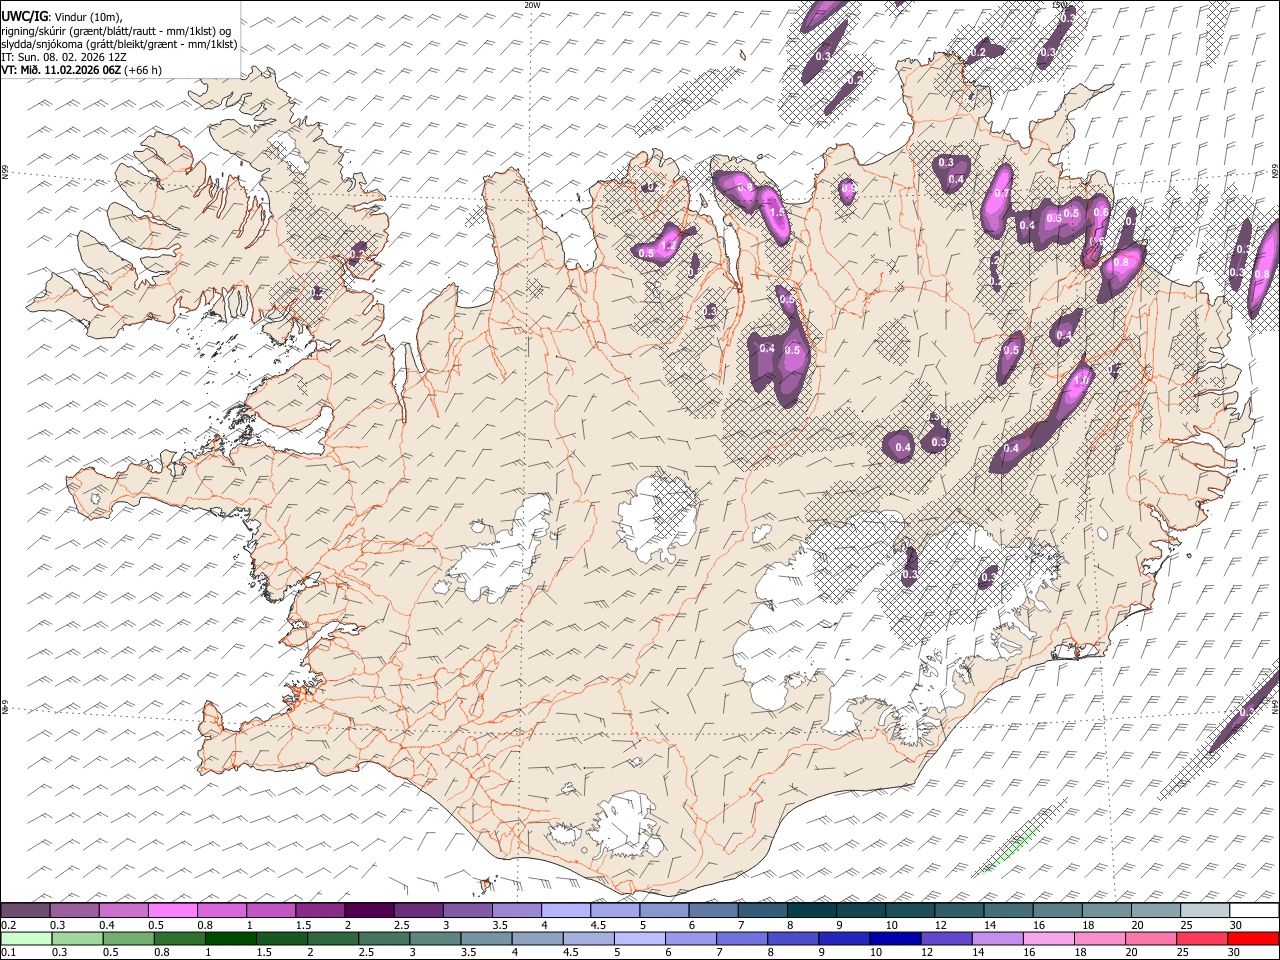Click the '(+66 h)' forecast offset text
The image size is (1280, 960).
pos(143,70)
